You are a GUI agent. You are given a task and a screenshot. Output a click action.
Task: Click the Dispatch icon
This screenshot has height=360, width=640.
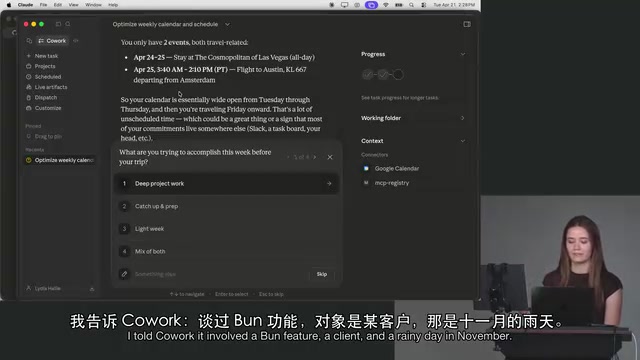(x=29, y=98)
